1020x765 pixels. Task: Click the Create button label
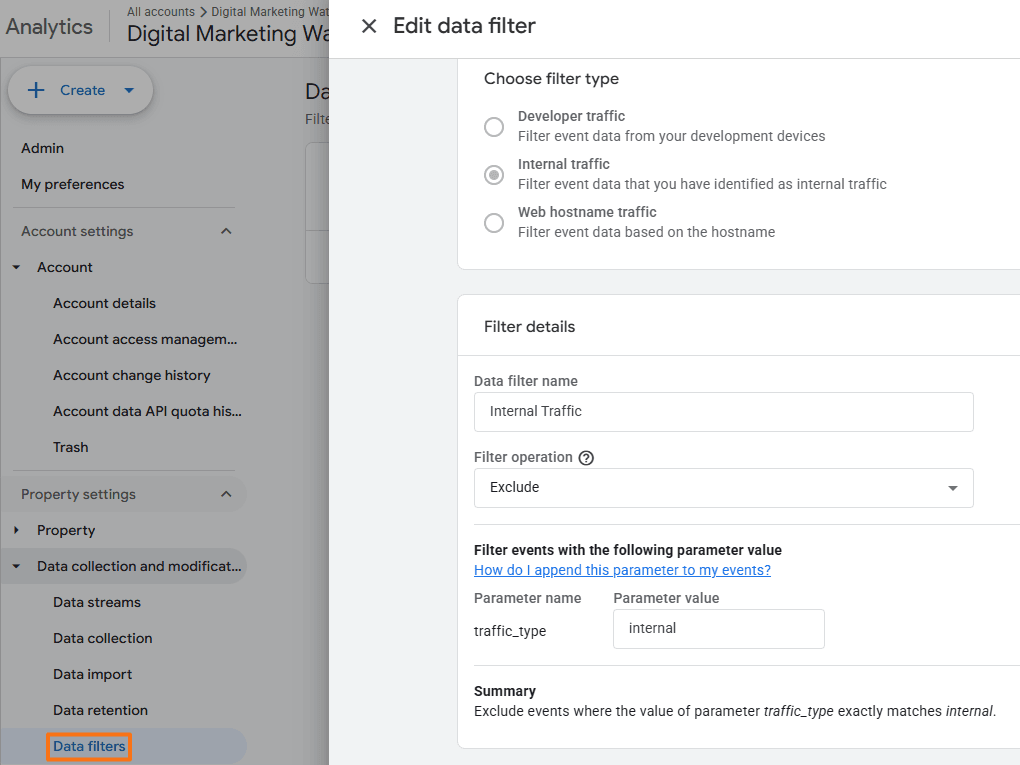coord(83,90)
